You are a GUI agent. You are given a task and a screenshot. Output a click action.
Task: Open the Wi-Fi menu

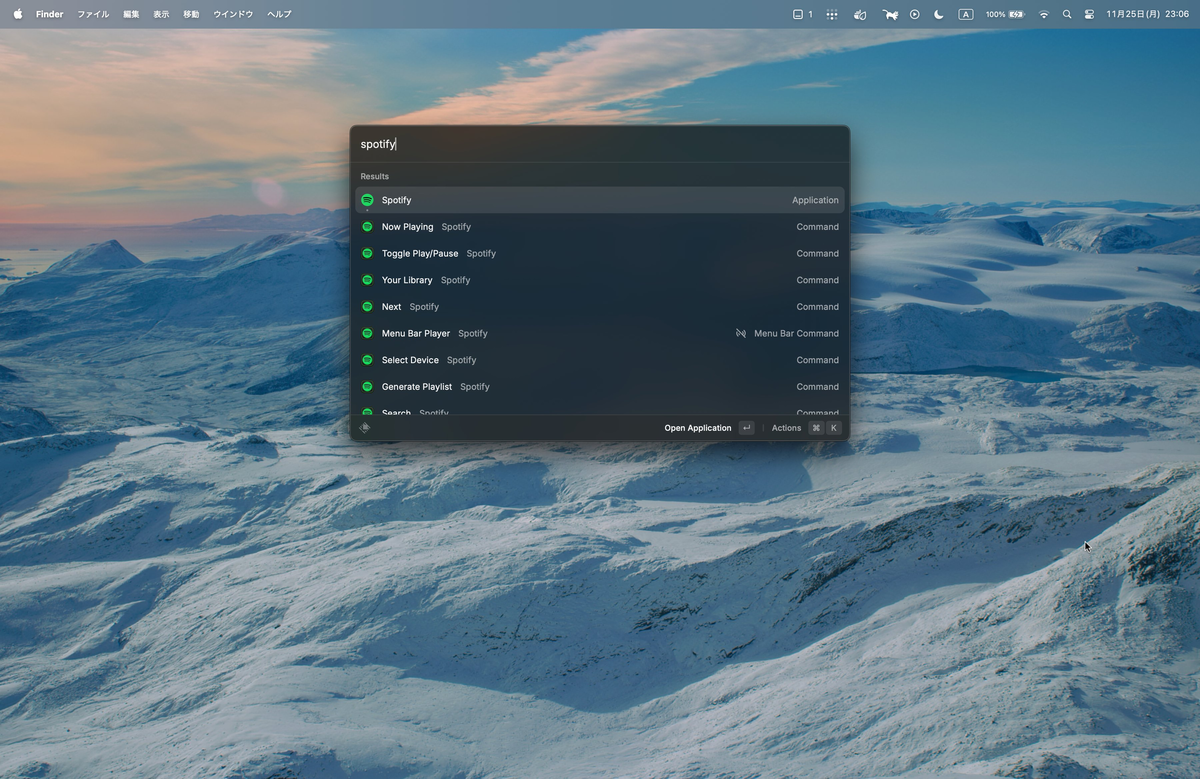click(1044, 14)
